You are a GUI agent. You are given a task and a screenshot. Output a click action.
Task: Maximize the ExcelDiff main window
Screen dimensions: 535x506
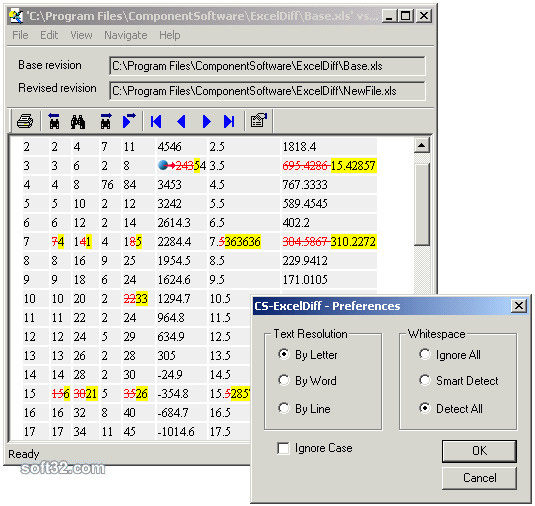406,16
